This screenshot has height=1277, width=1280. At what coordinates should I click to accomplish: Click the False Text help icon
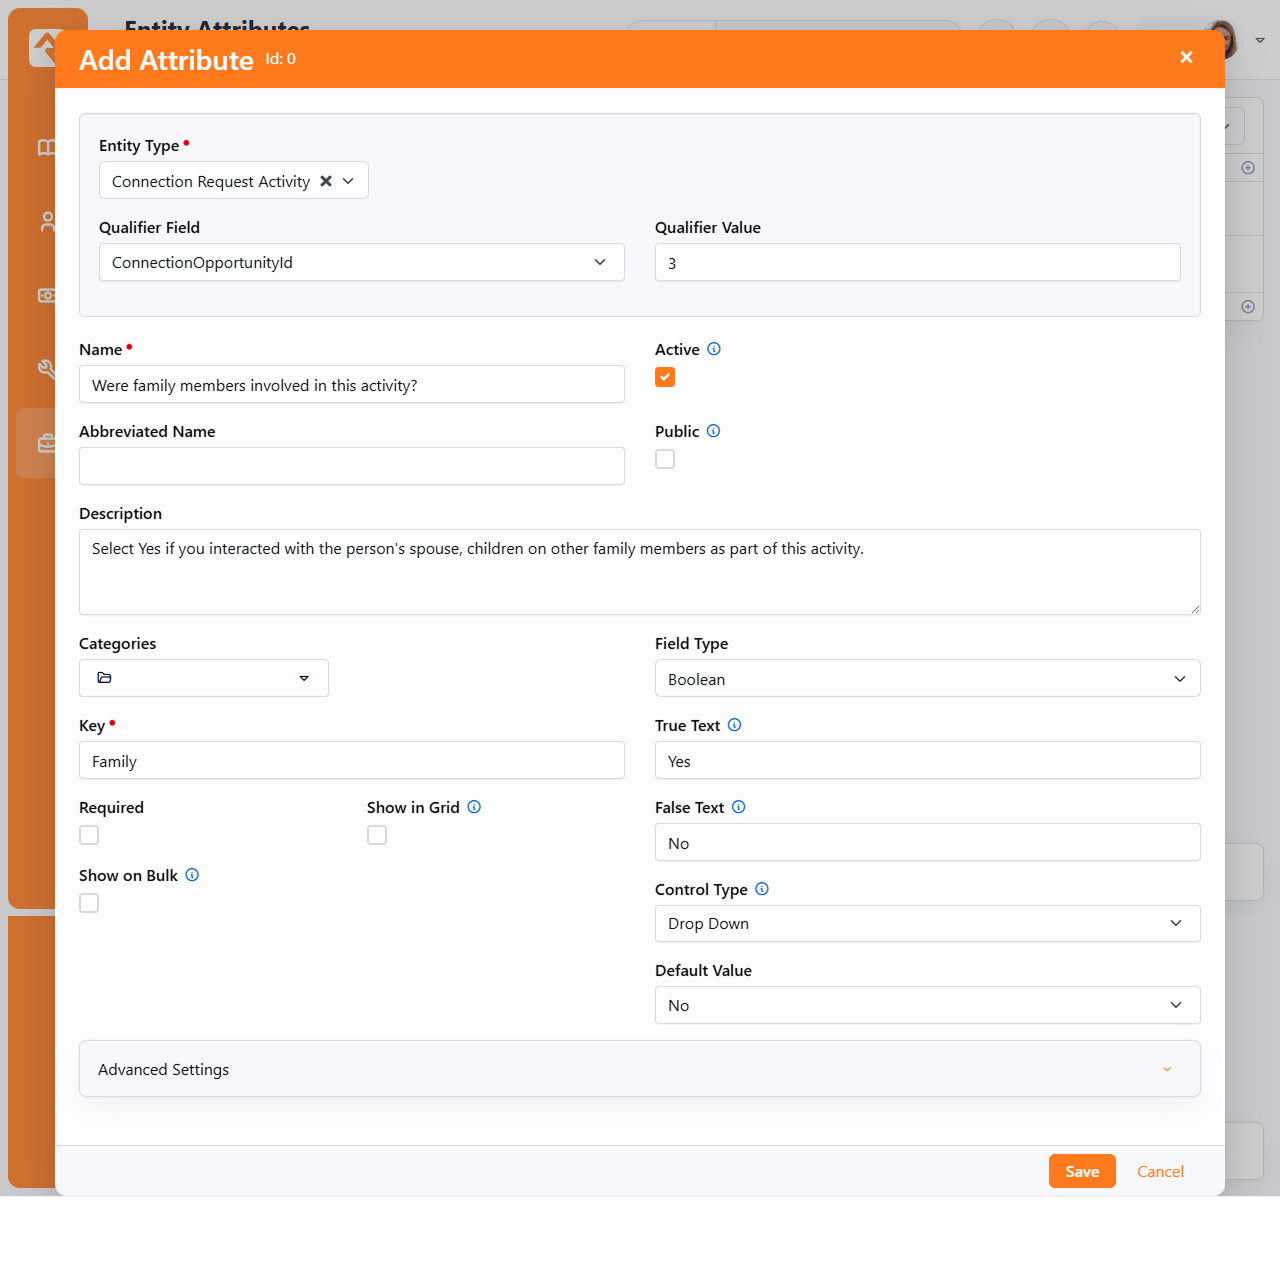click(738, 807)
